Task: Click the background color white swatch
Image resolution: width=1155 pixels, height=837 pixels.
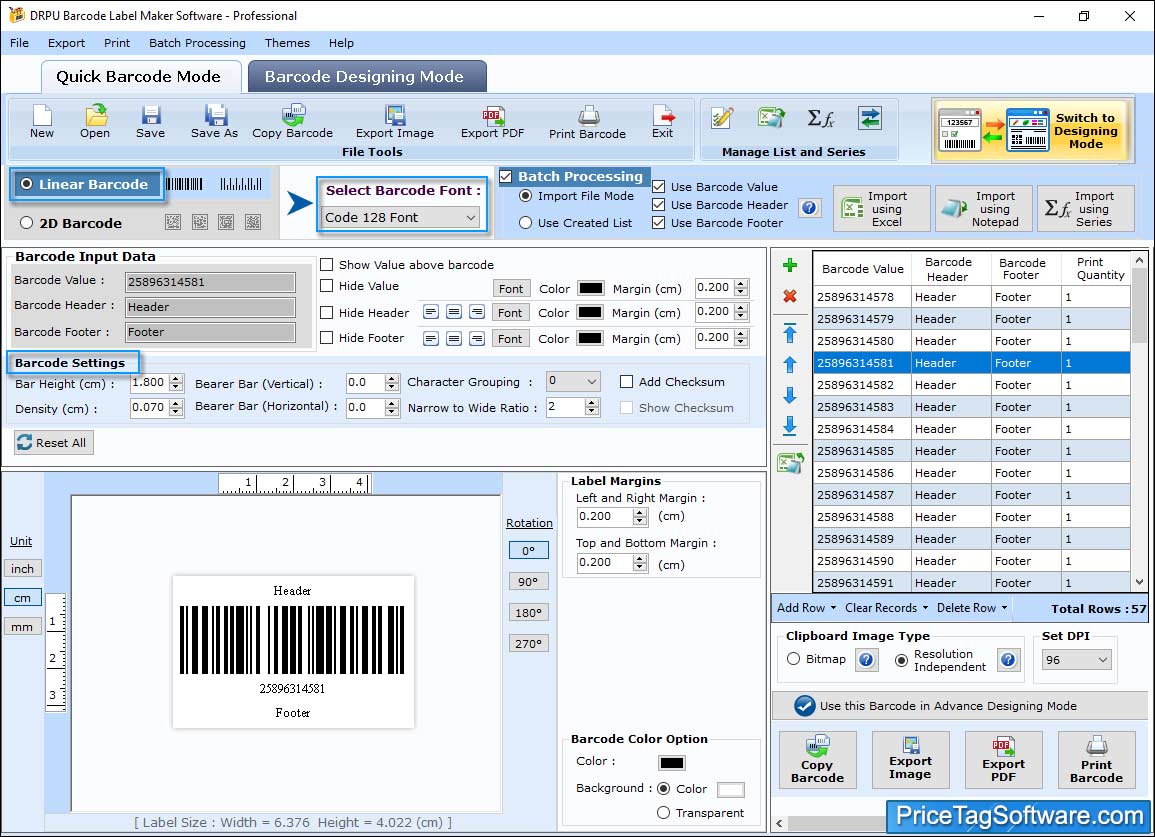Action: click(x=731, y=790)
